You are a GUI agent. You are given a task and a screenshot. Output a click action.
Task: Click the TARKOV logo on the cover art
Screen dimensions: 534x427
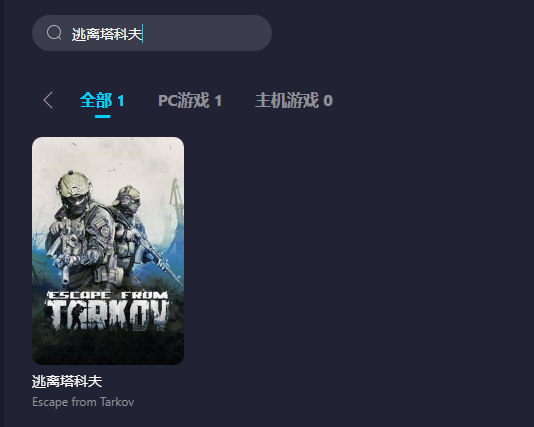tap(108, 315)
